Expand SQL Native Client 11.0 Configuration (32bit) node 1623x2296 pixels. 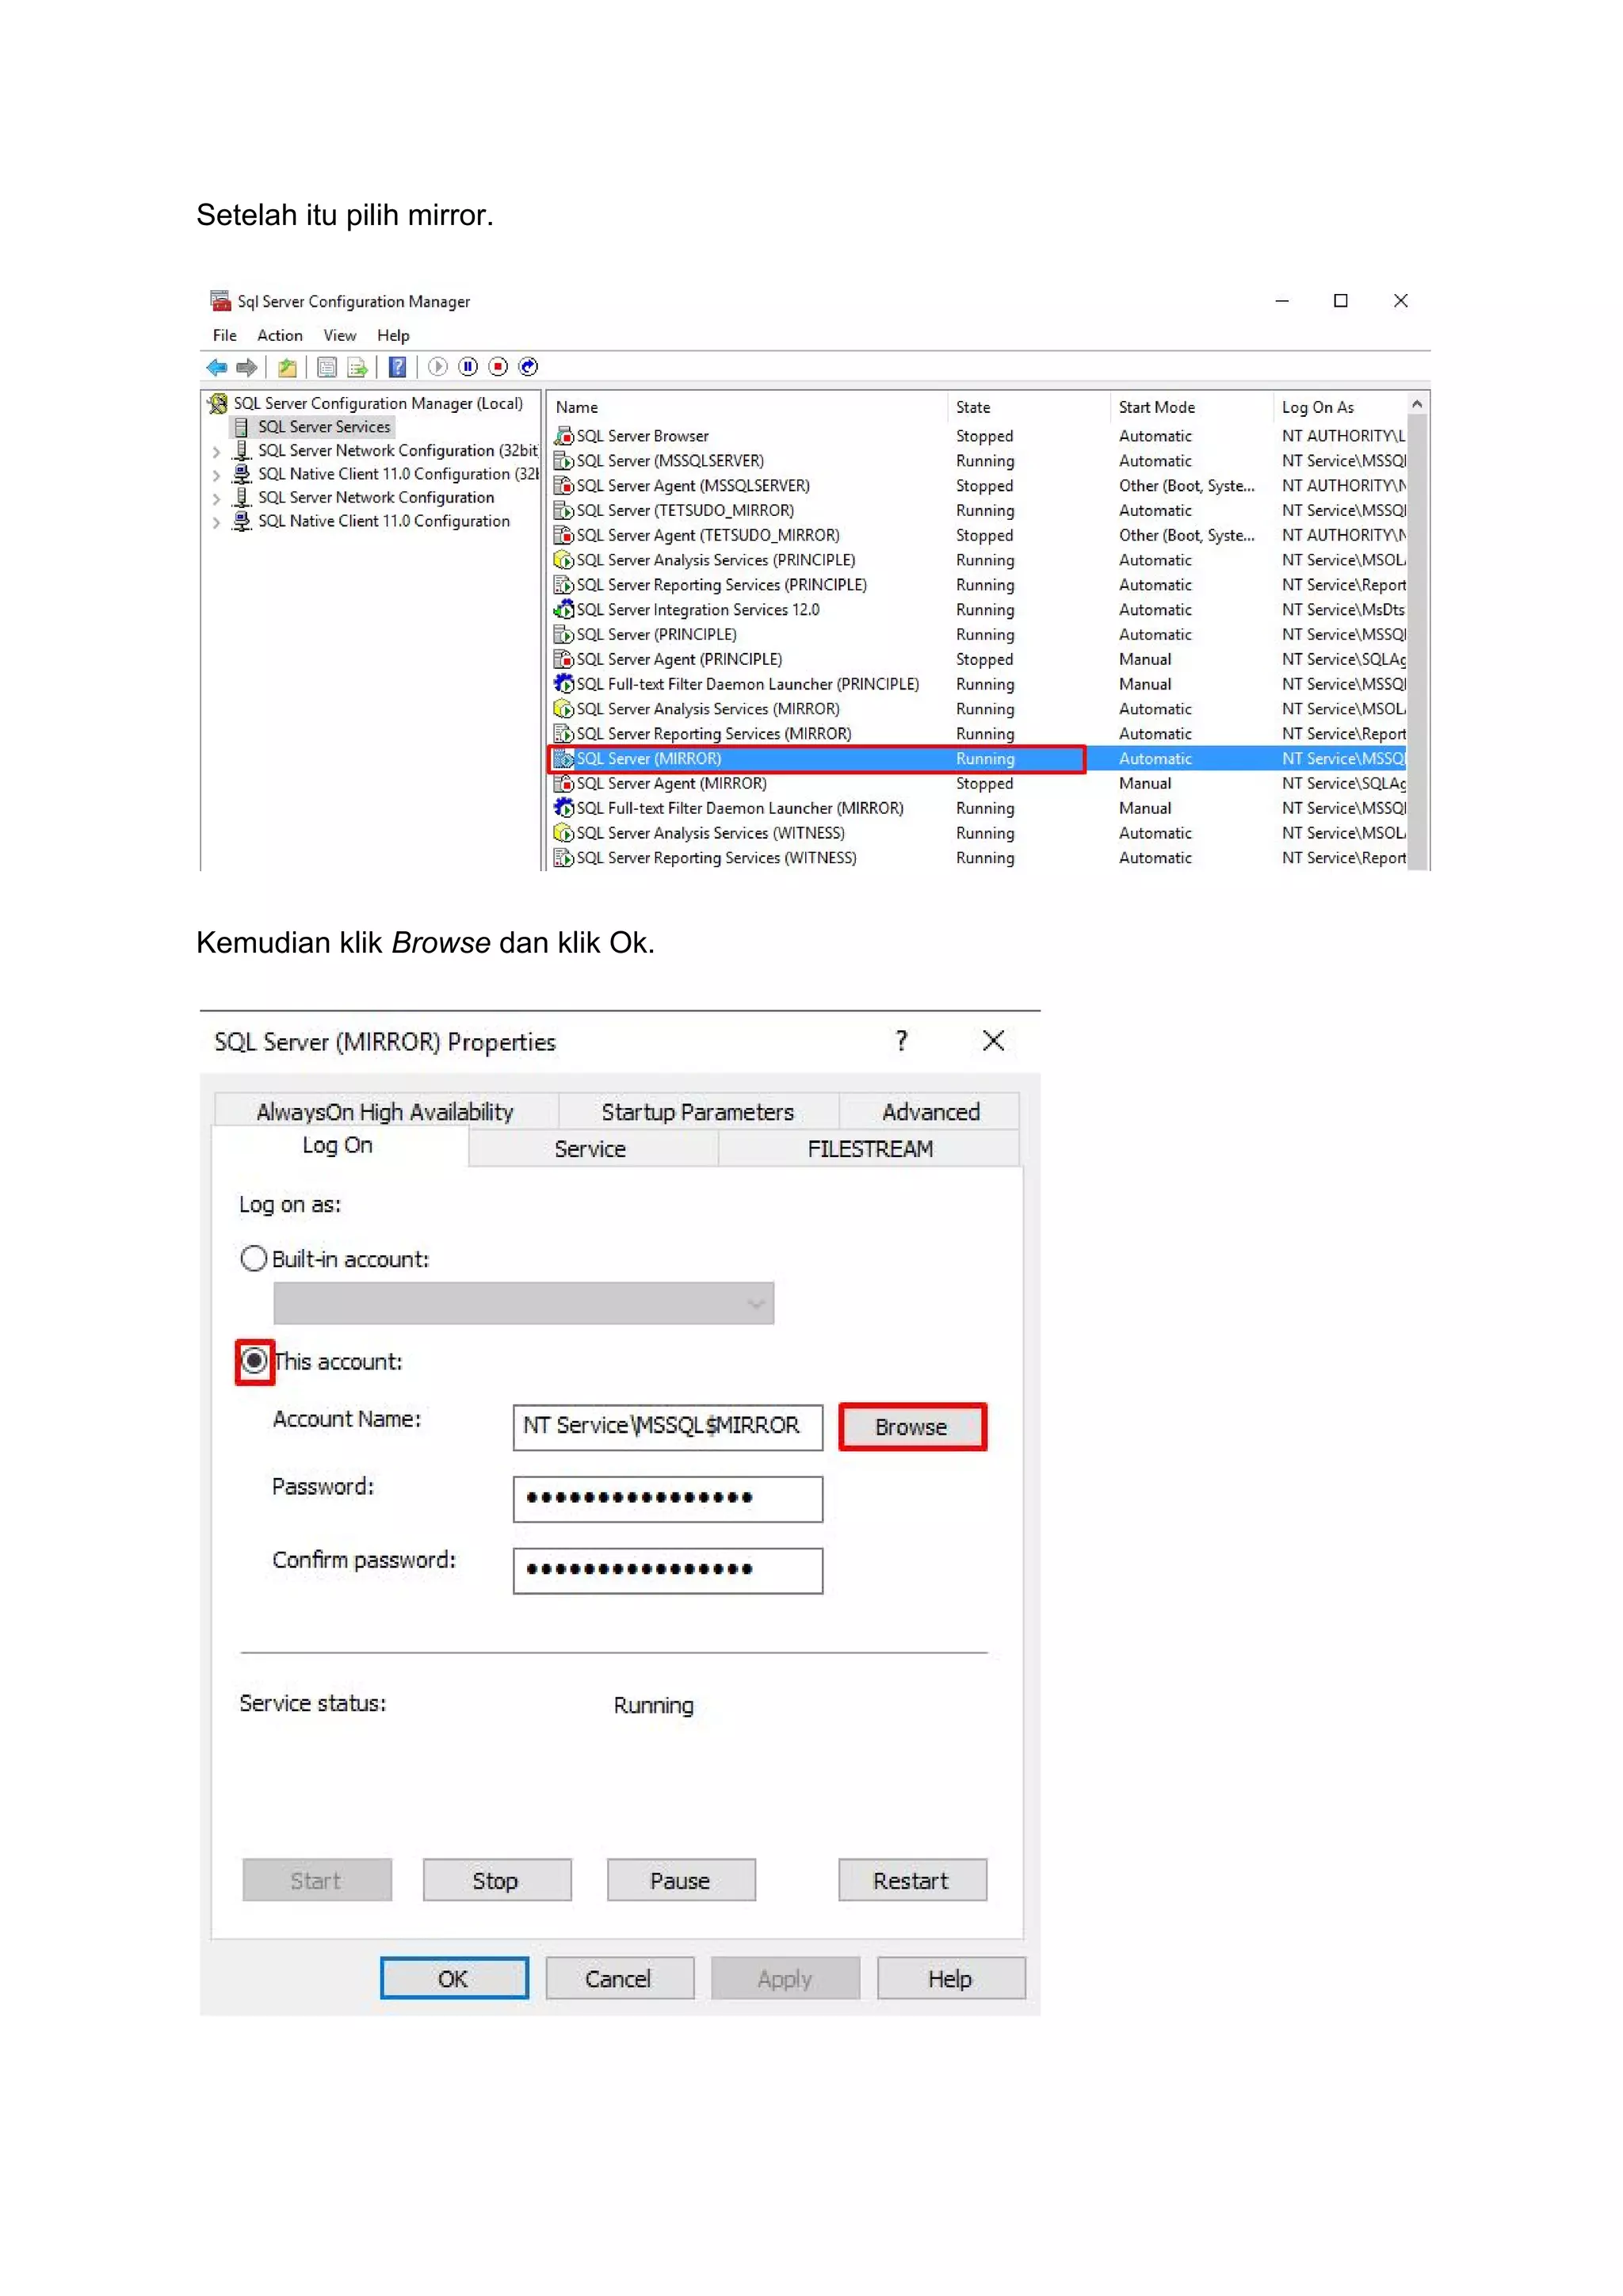[216, 475]
